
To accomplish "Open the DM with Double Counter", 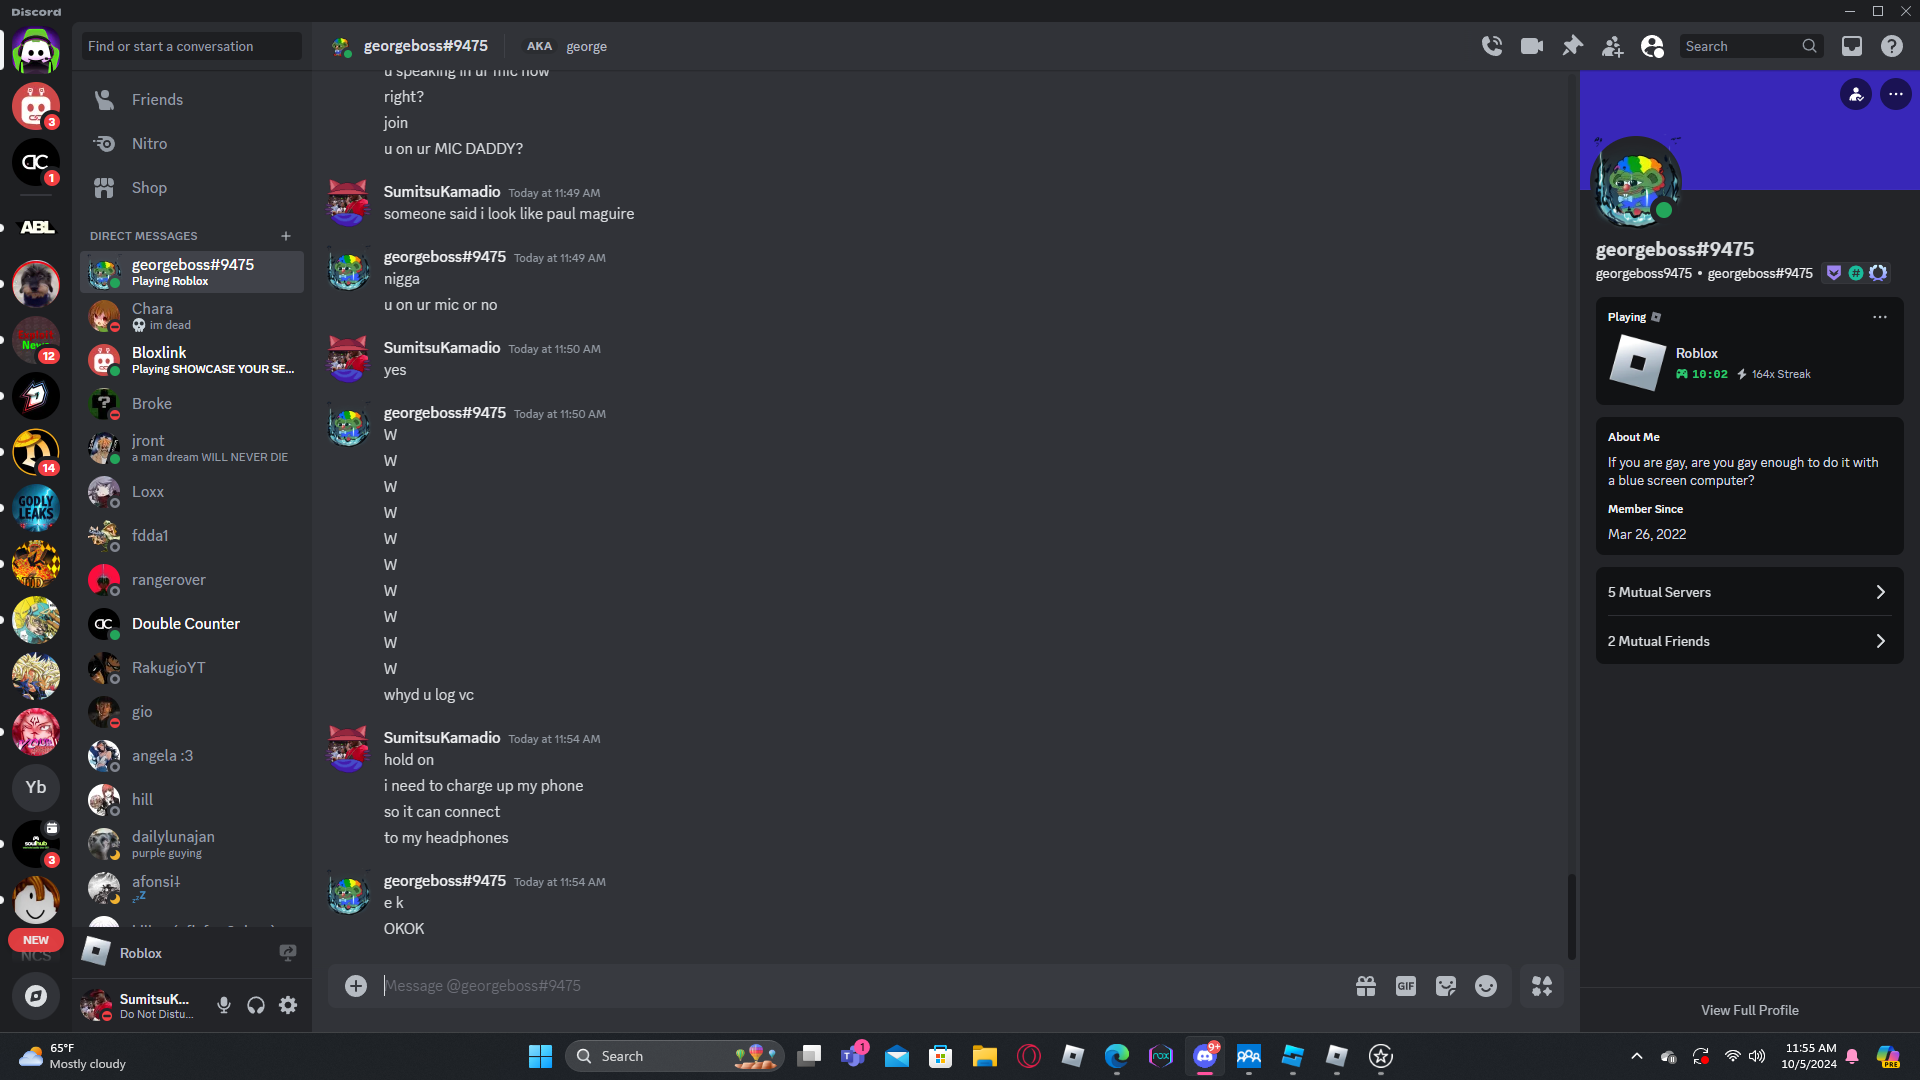I will tap(186, 624).
